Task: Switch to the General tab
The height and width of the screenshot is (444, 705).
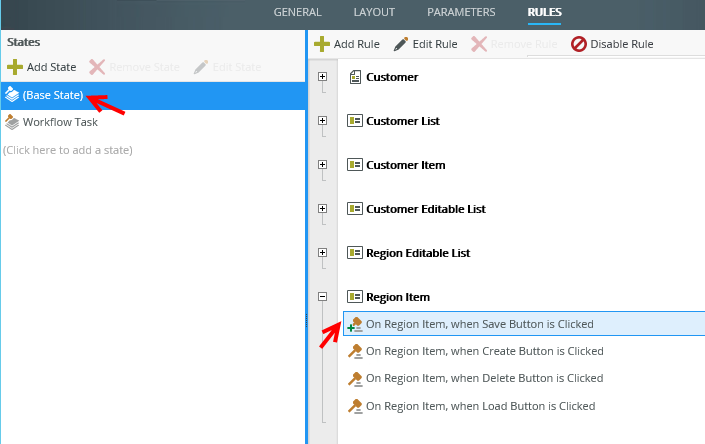Action: click(298, 12)
